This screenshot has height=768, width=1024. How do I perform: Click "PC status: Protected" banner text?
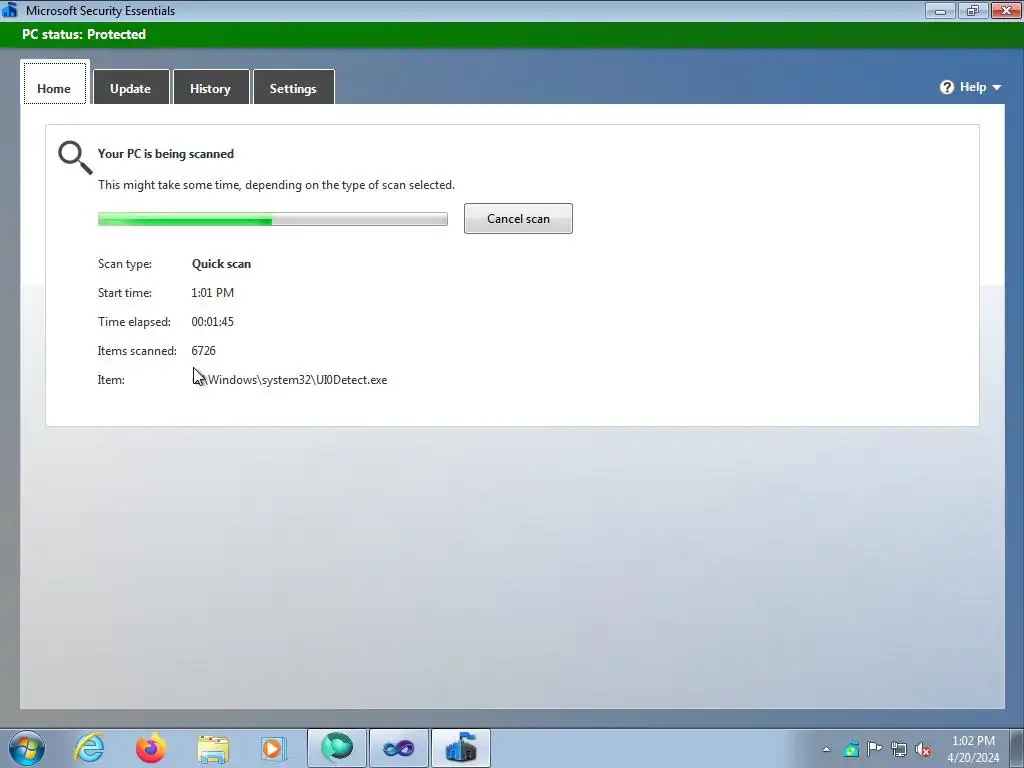[x=84, y=35]
